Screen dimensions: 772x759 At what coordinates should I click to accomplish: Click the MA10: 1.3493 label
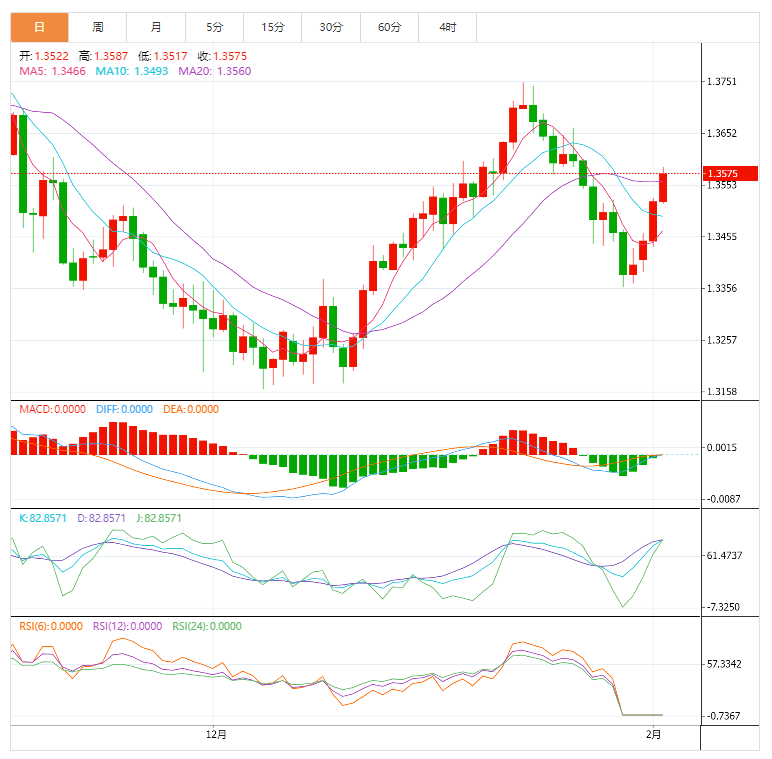tap(131, 71)
